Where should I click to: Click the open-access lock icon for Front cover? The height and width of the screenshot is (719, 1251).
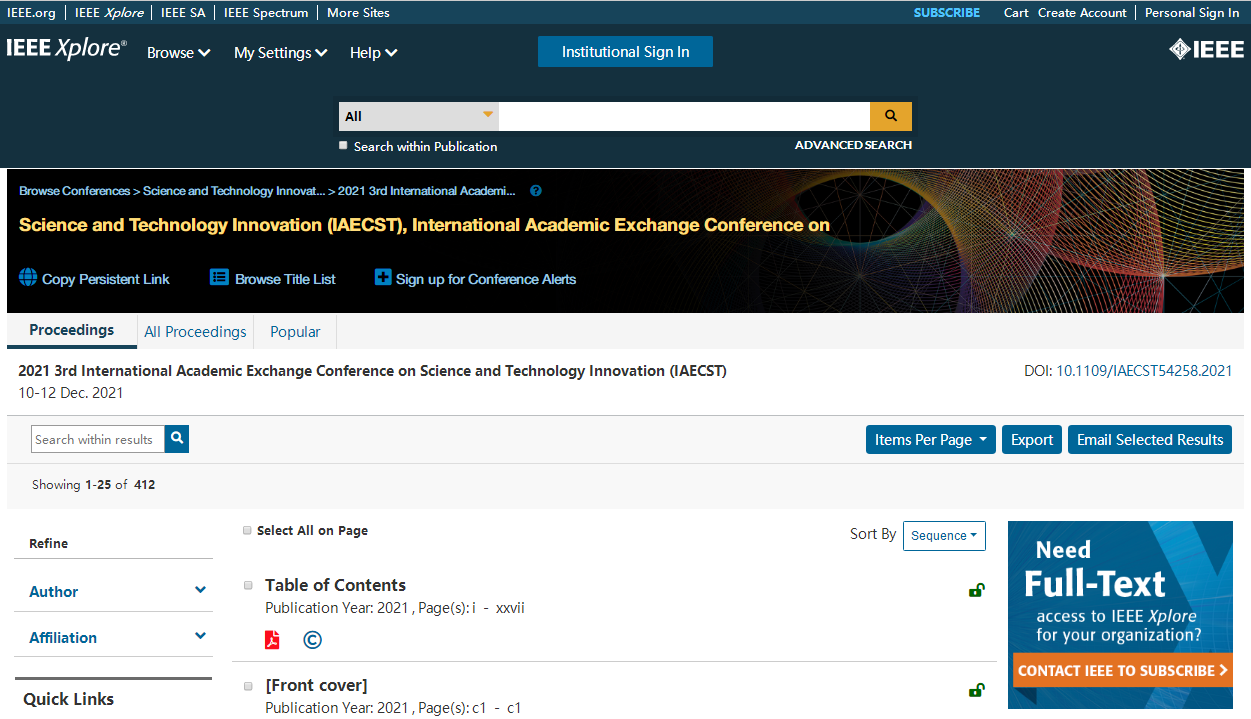(977, 690)
